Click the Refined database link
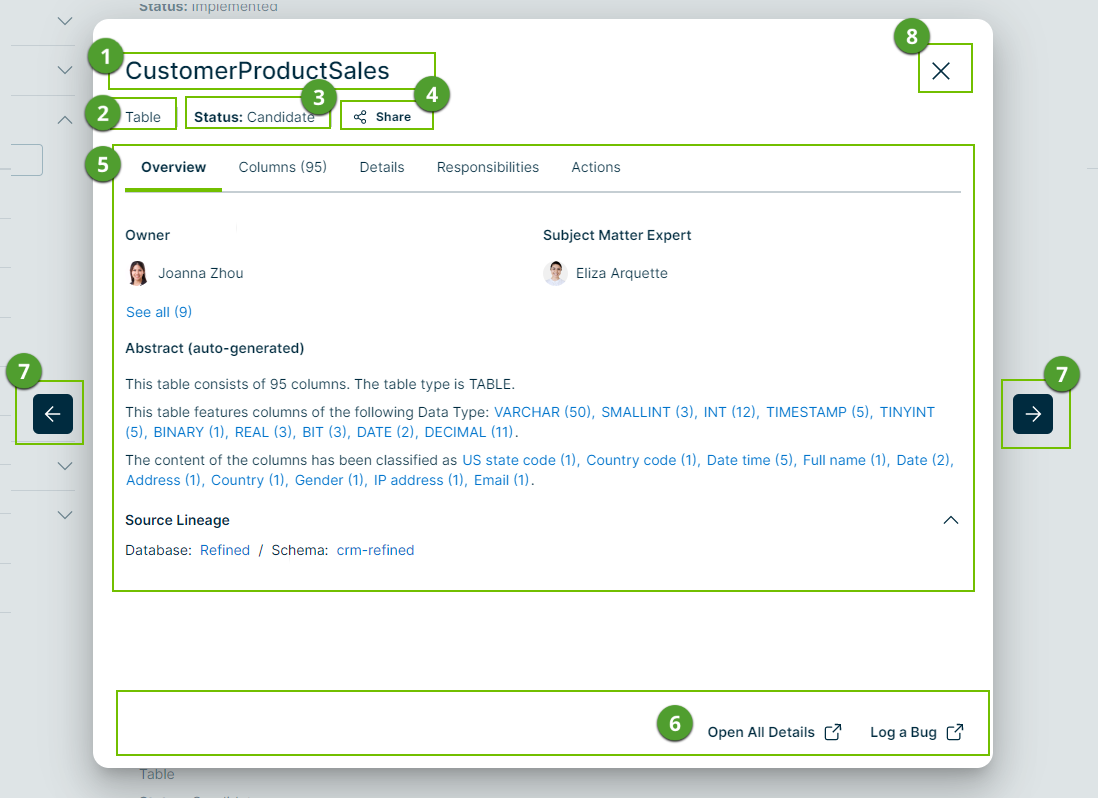The height and width of the screenshot is (798, 1098). [225, 550]
